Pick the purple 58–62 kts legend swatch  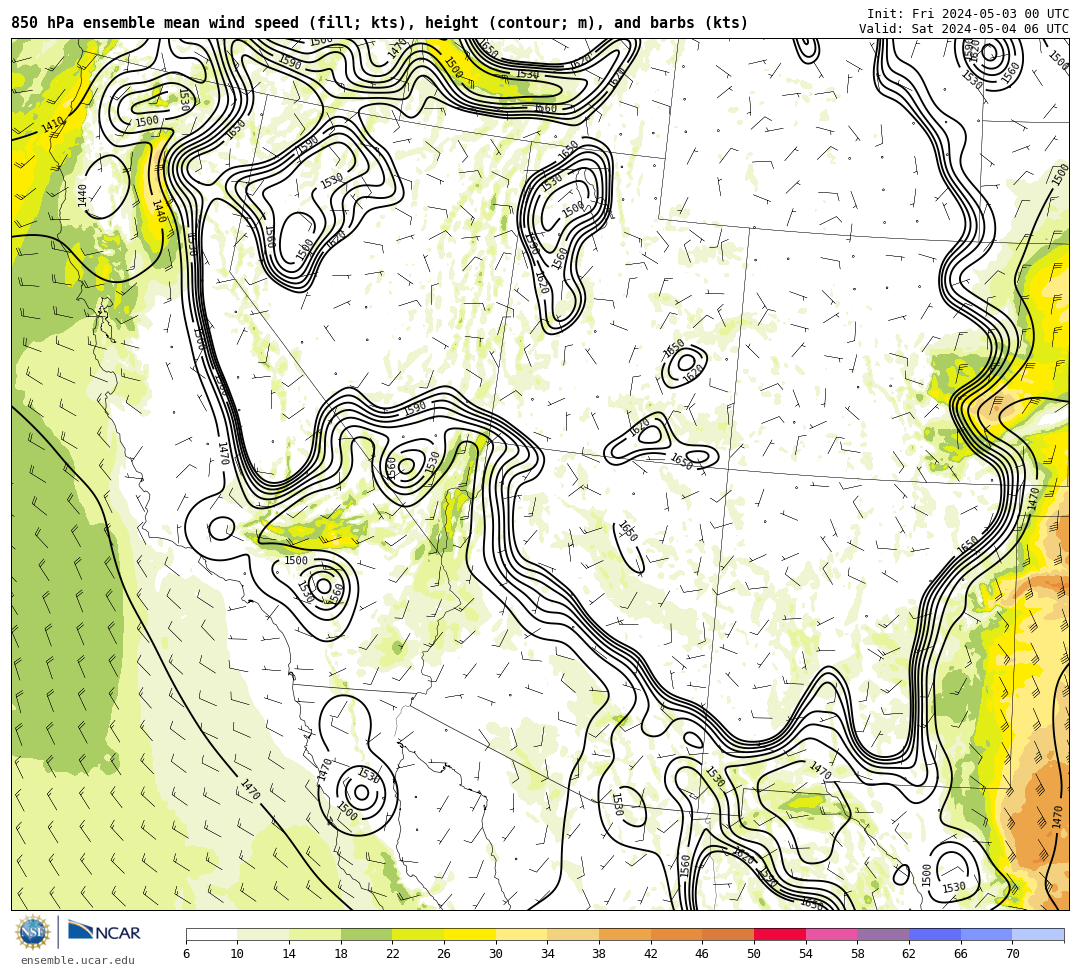point(883,934)
